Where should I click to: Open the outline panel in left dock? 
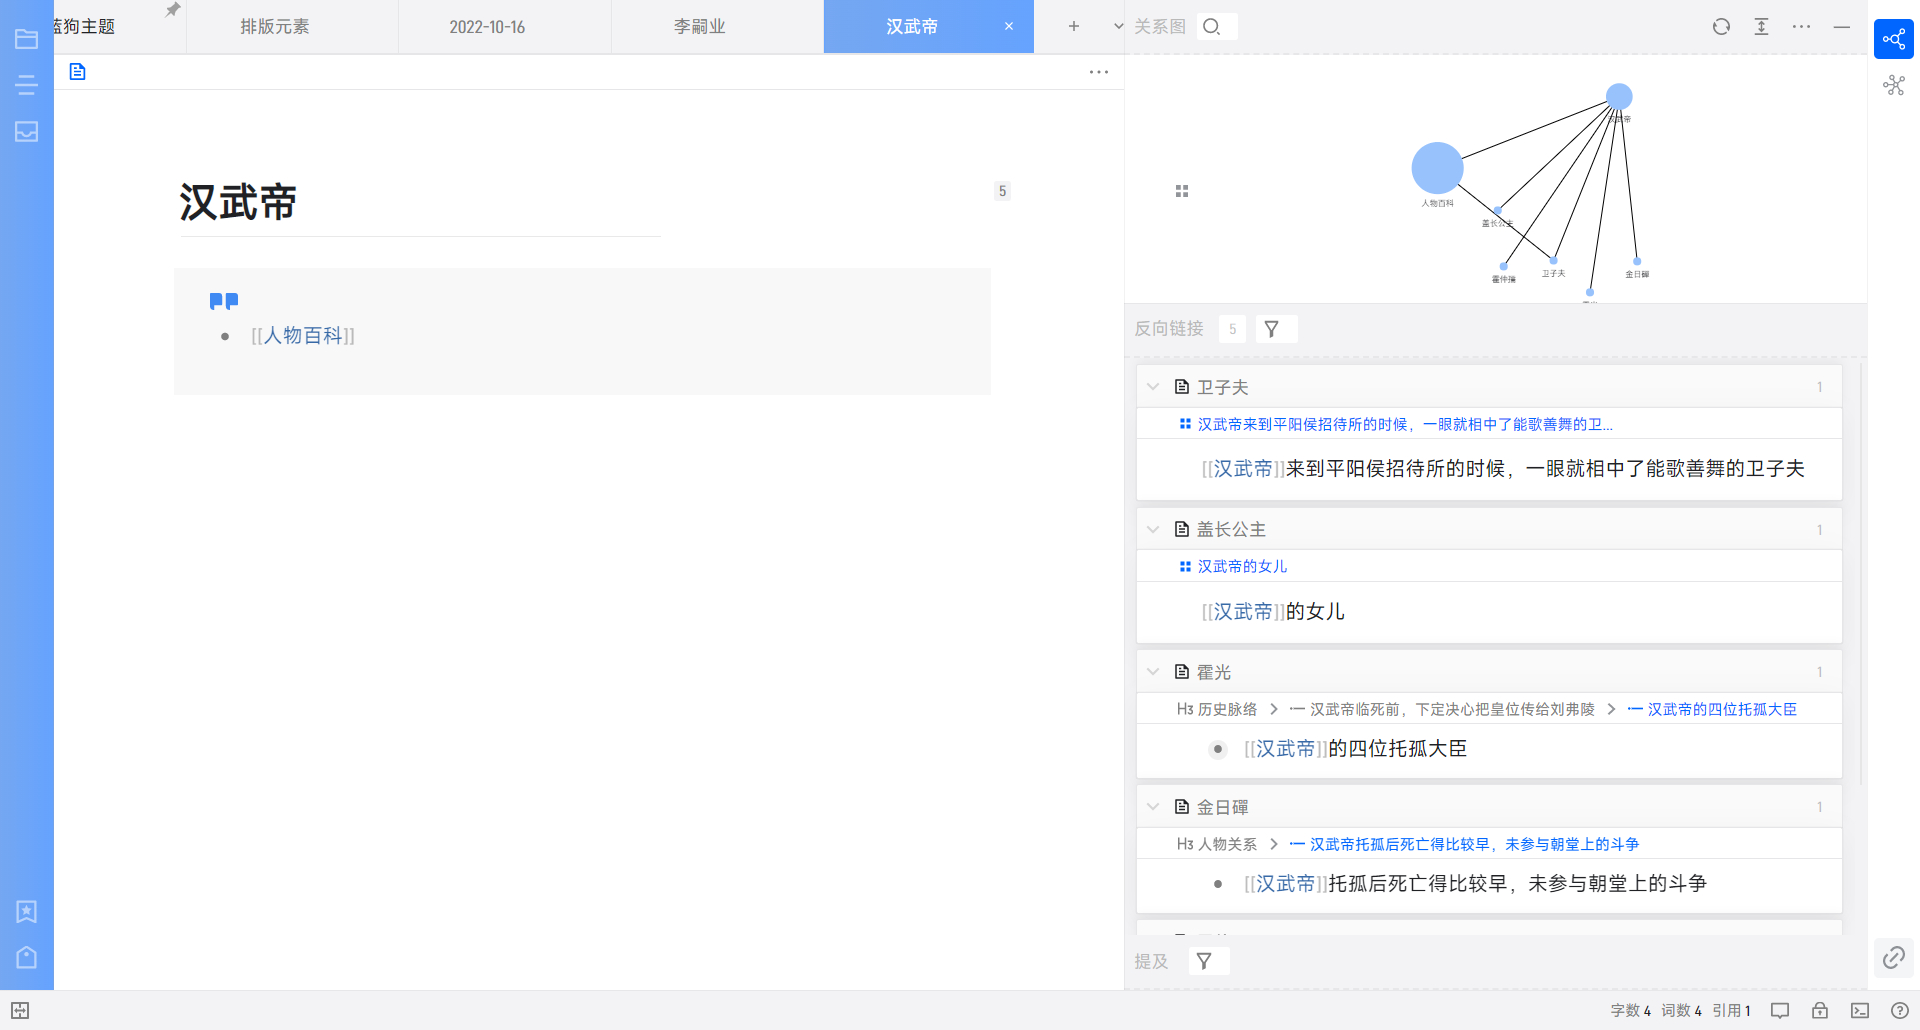(x=27, y=85)
